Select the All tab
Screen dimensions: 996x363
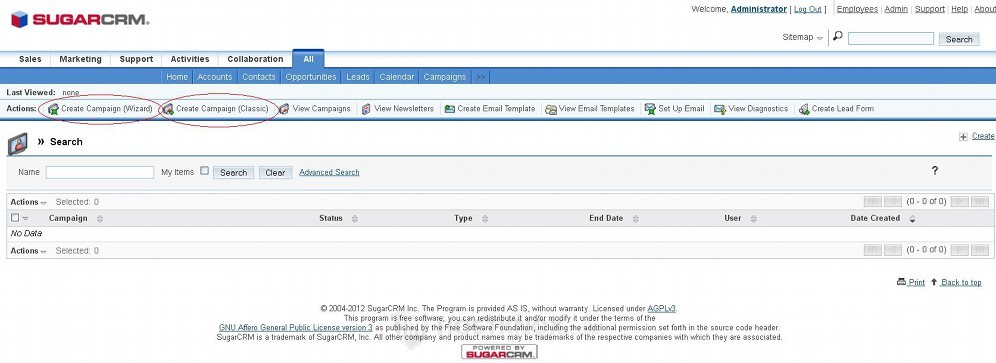308,59
